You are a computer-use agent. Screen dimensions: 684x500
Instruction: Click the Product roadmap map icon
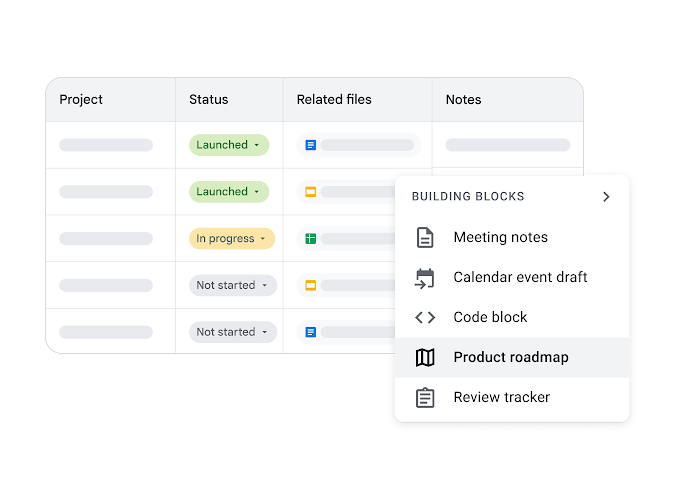tap(425, 358)
